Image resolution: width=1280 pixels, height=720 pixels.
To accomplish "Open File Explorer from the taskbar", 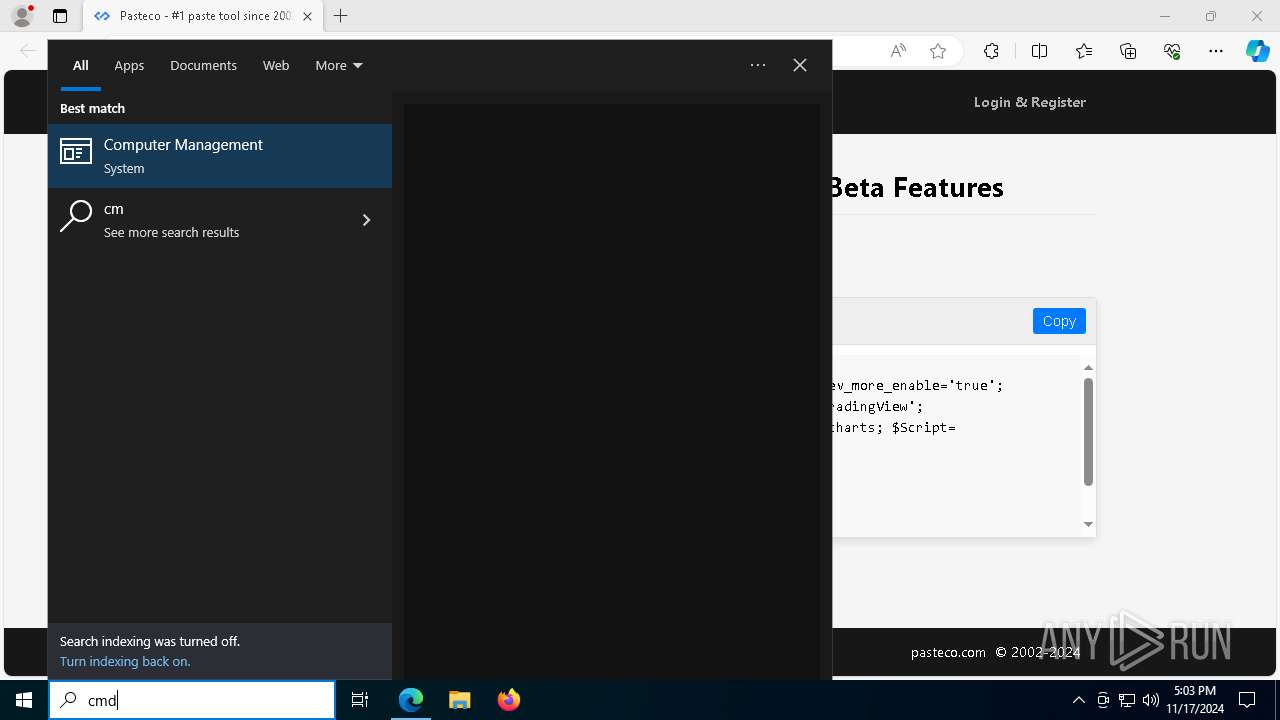I will click(460, 700).
